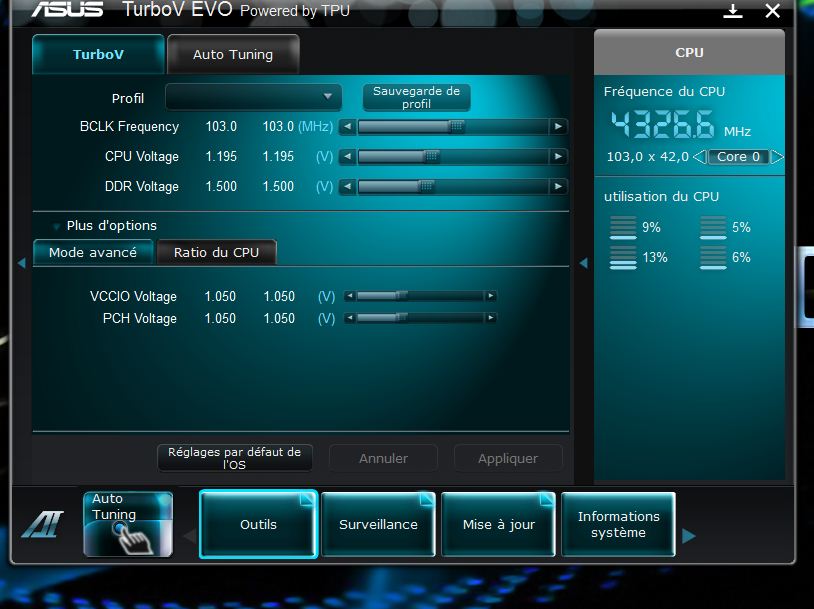Screen dimensions: 814x609
Task: Click the VCCIO Voltage slider handle
Action: 401,296
